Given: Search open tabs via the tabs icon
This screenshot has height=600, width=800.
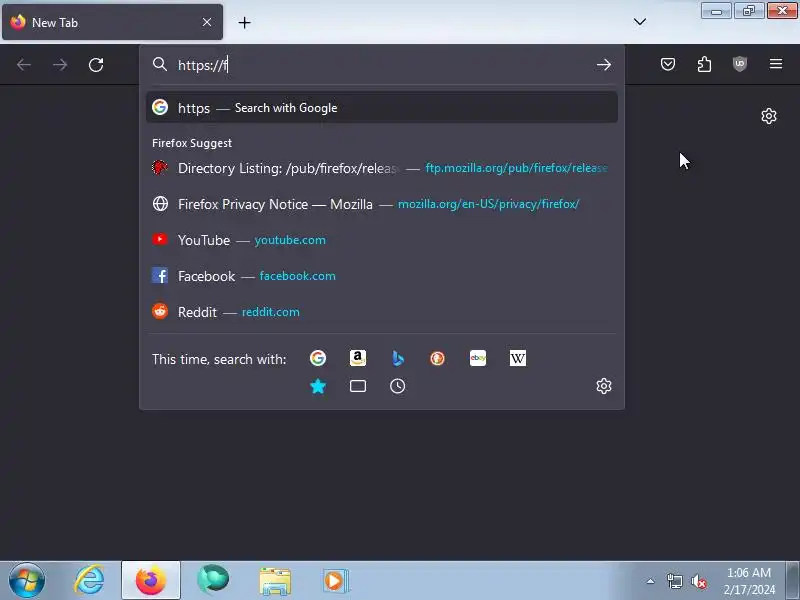Looking at the screenshot, I should (x=358, y=386).
